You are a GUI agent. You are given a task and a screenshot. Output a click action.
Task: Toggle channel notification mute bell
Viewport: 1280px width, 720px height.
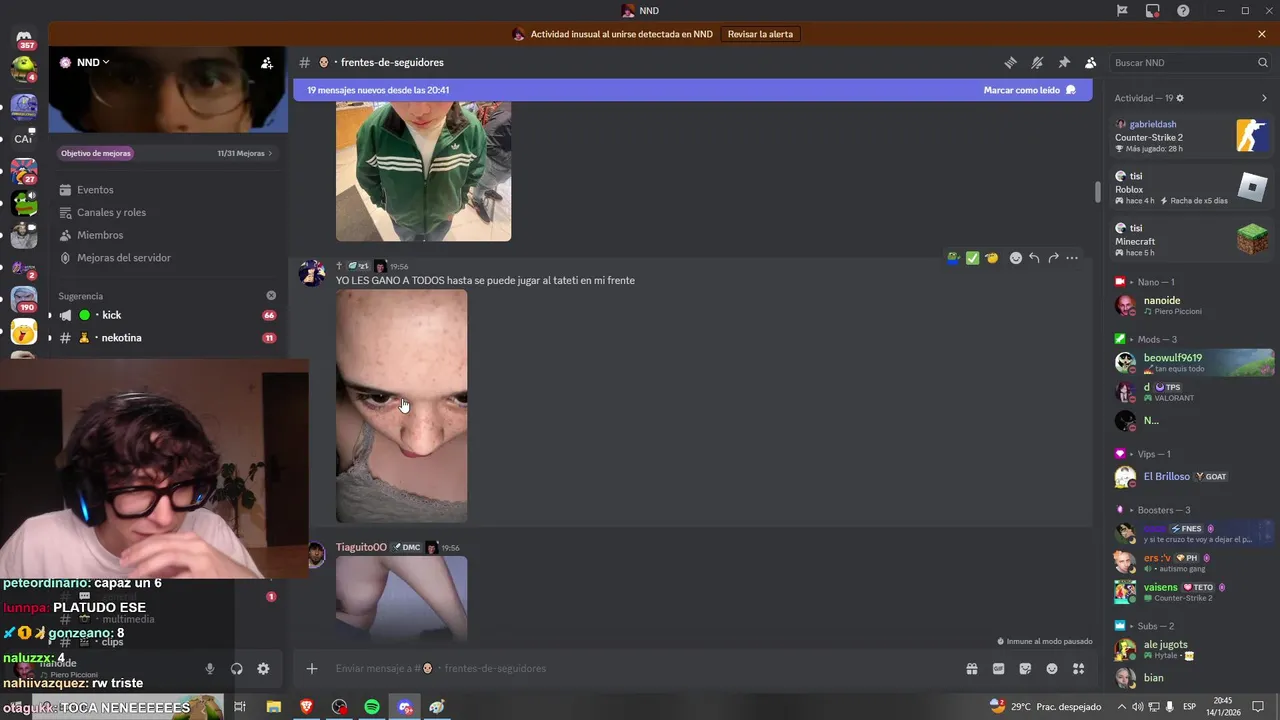click(1037, 62)
